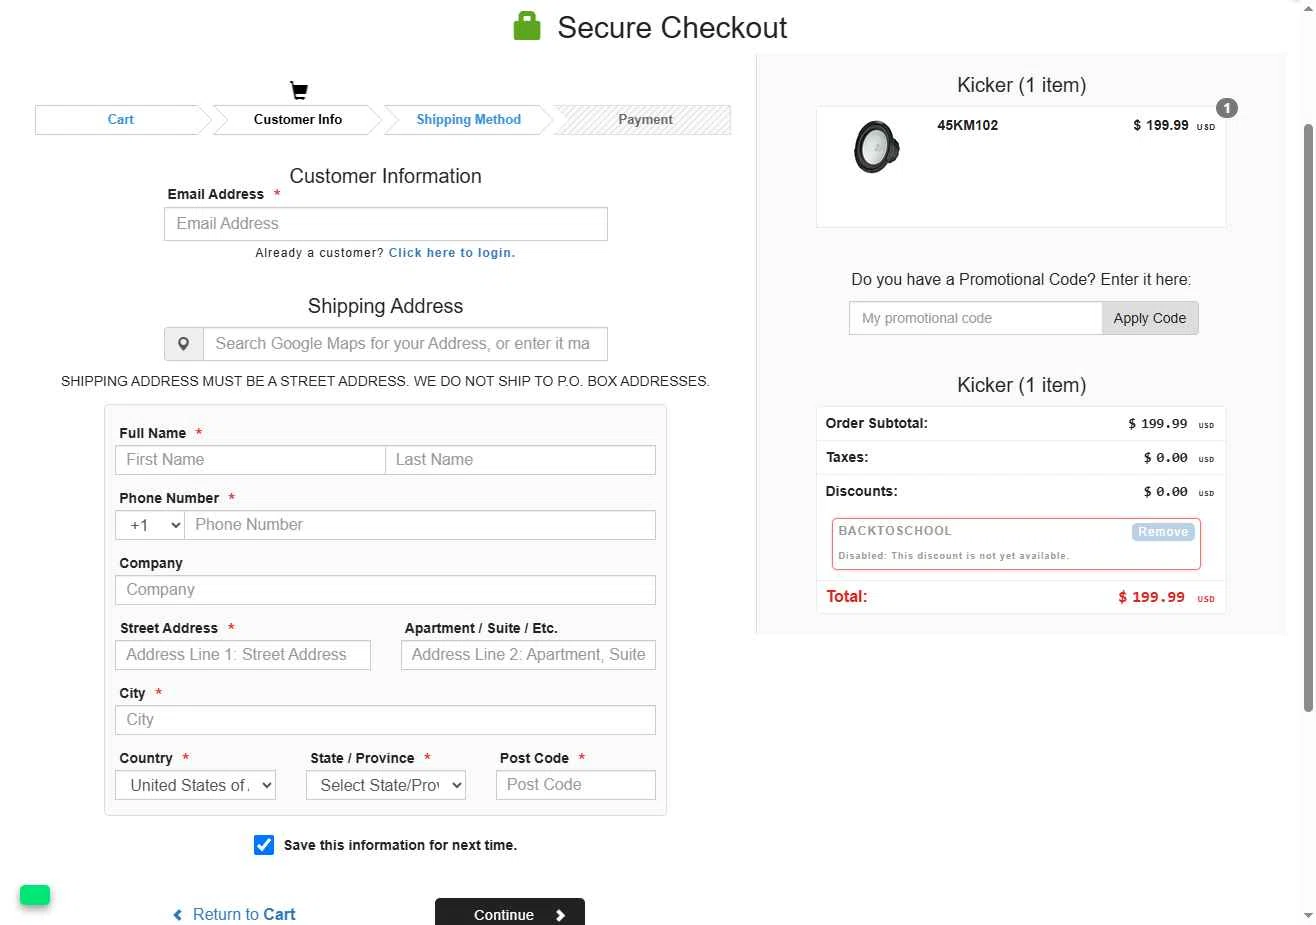This screenshot has height=925, width=1316.
Task: Click the item count badge on the Kicker product
Action: pyautogui.click(x=1227, y=108)
